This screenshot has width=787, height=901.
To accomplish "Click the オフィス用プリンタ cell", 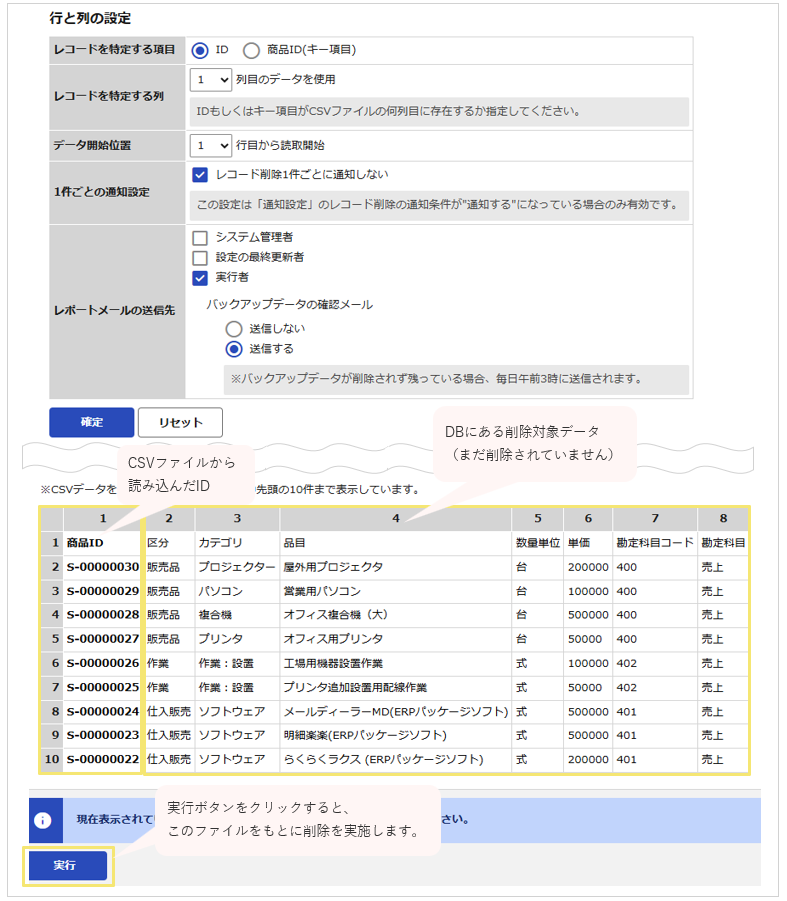I will (x=395, y=640).
